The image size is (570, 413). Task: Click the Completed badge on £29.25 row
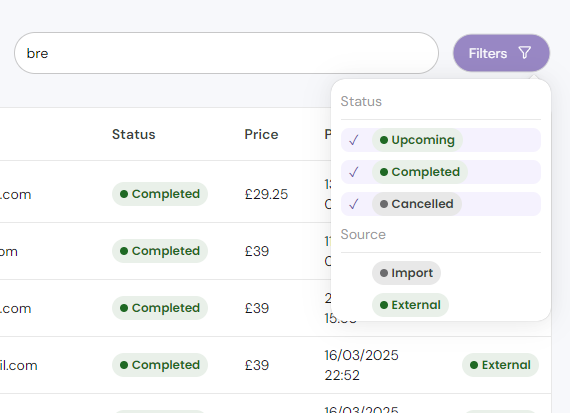pos(160,194)
